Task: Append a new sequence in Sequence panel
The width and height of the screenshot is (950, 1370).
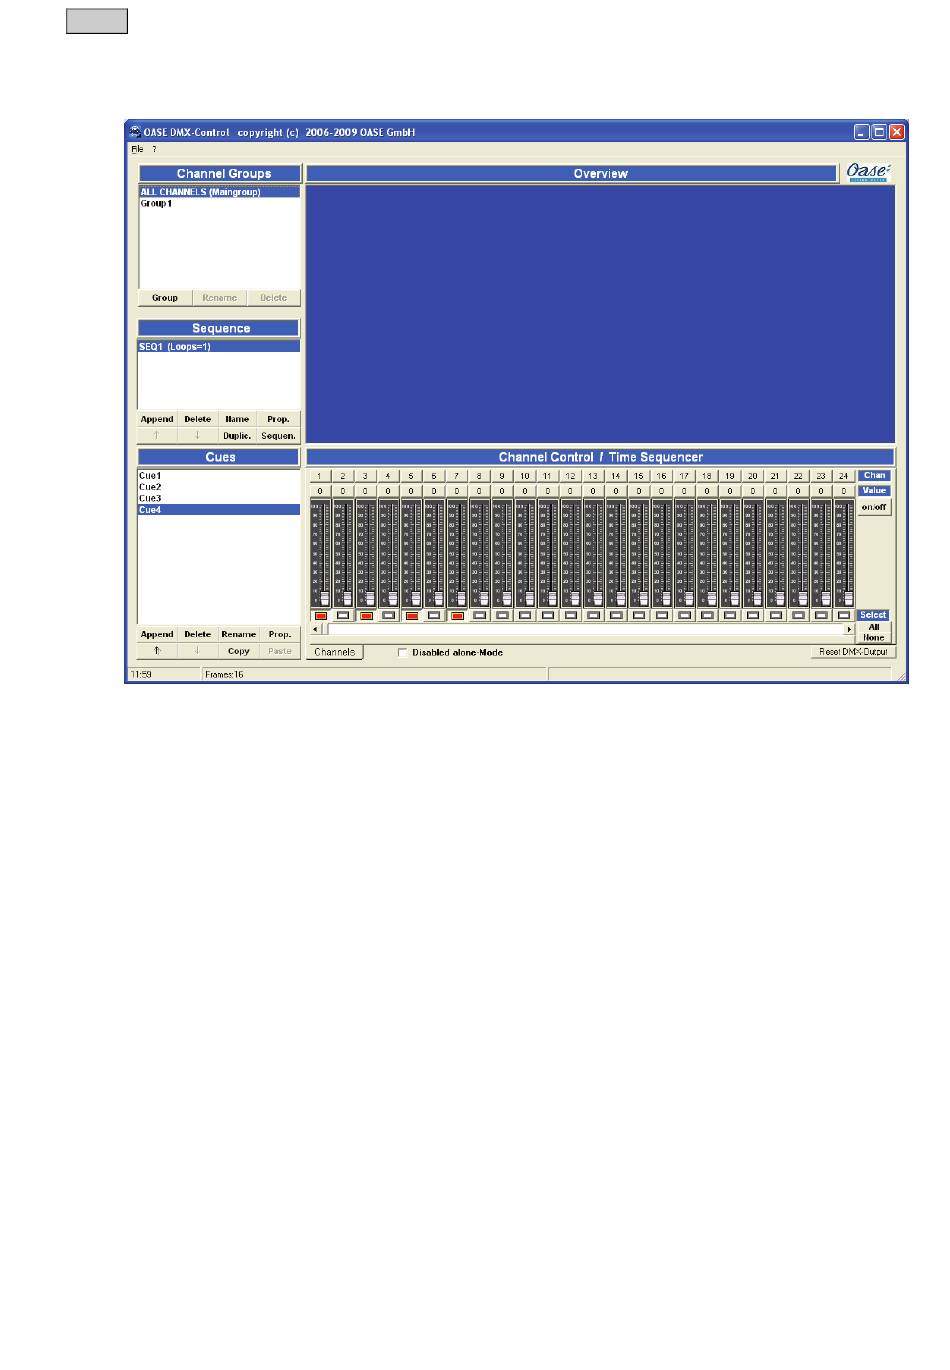Action: pyautogui.click(x=157, y=419)
